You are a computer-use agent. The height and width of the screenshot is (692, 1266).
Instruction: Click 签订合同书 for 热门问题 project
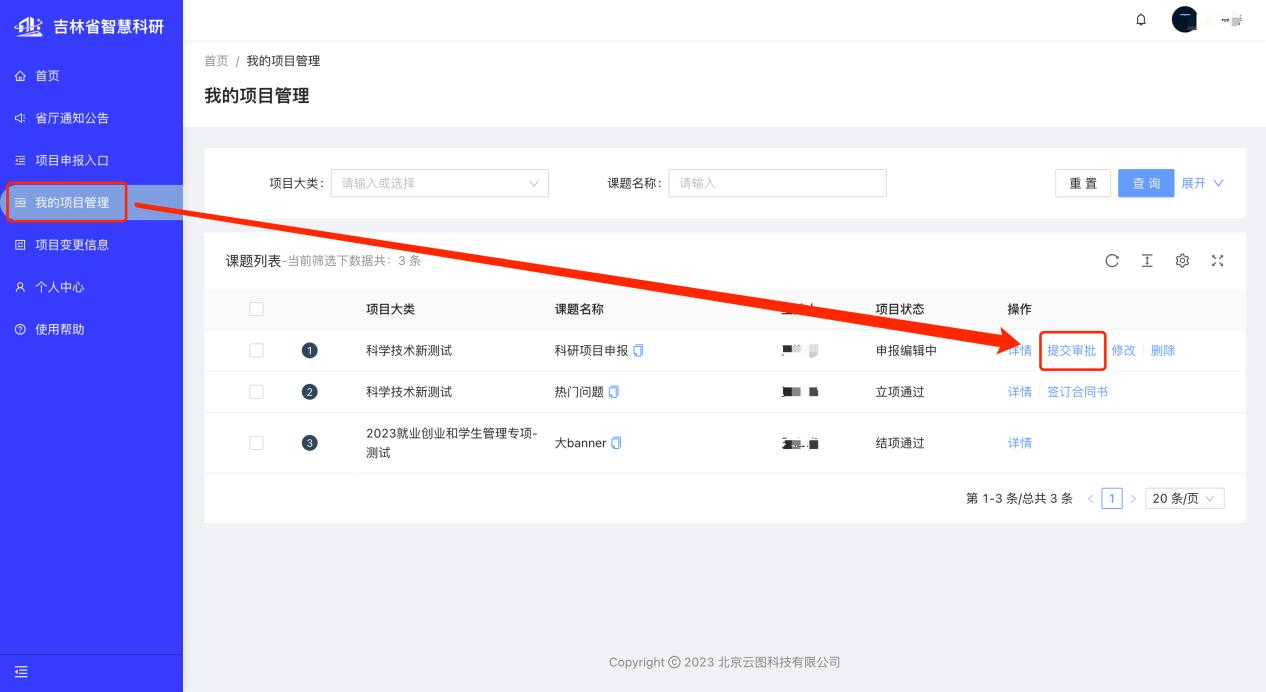pyautogui.click(x=1077, y=392)
